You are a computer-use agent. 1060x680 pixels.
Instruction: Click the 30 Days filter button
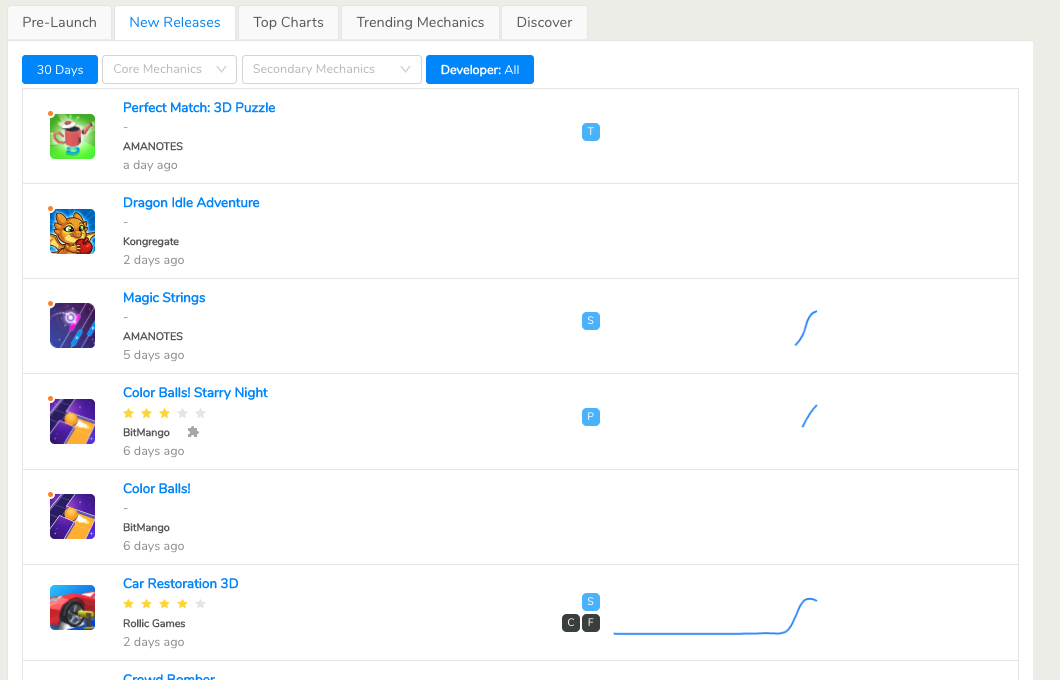60,70
